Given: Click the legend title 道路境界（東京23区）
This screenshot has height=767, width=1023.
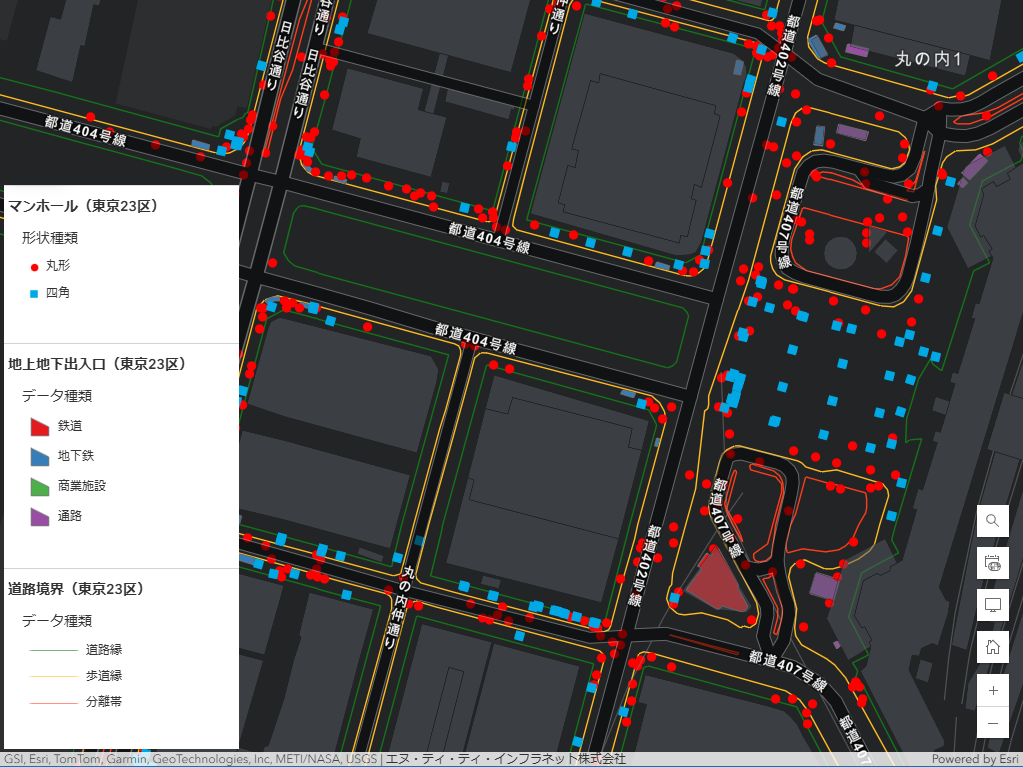Looking at the screenshot, I should 76,589.
